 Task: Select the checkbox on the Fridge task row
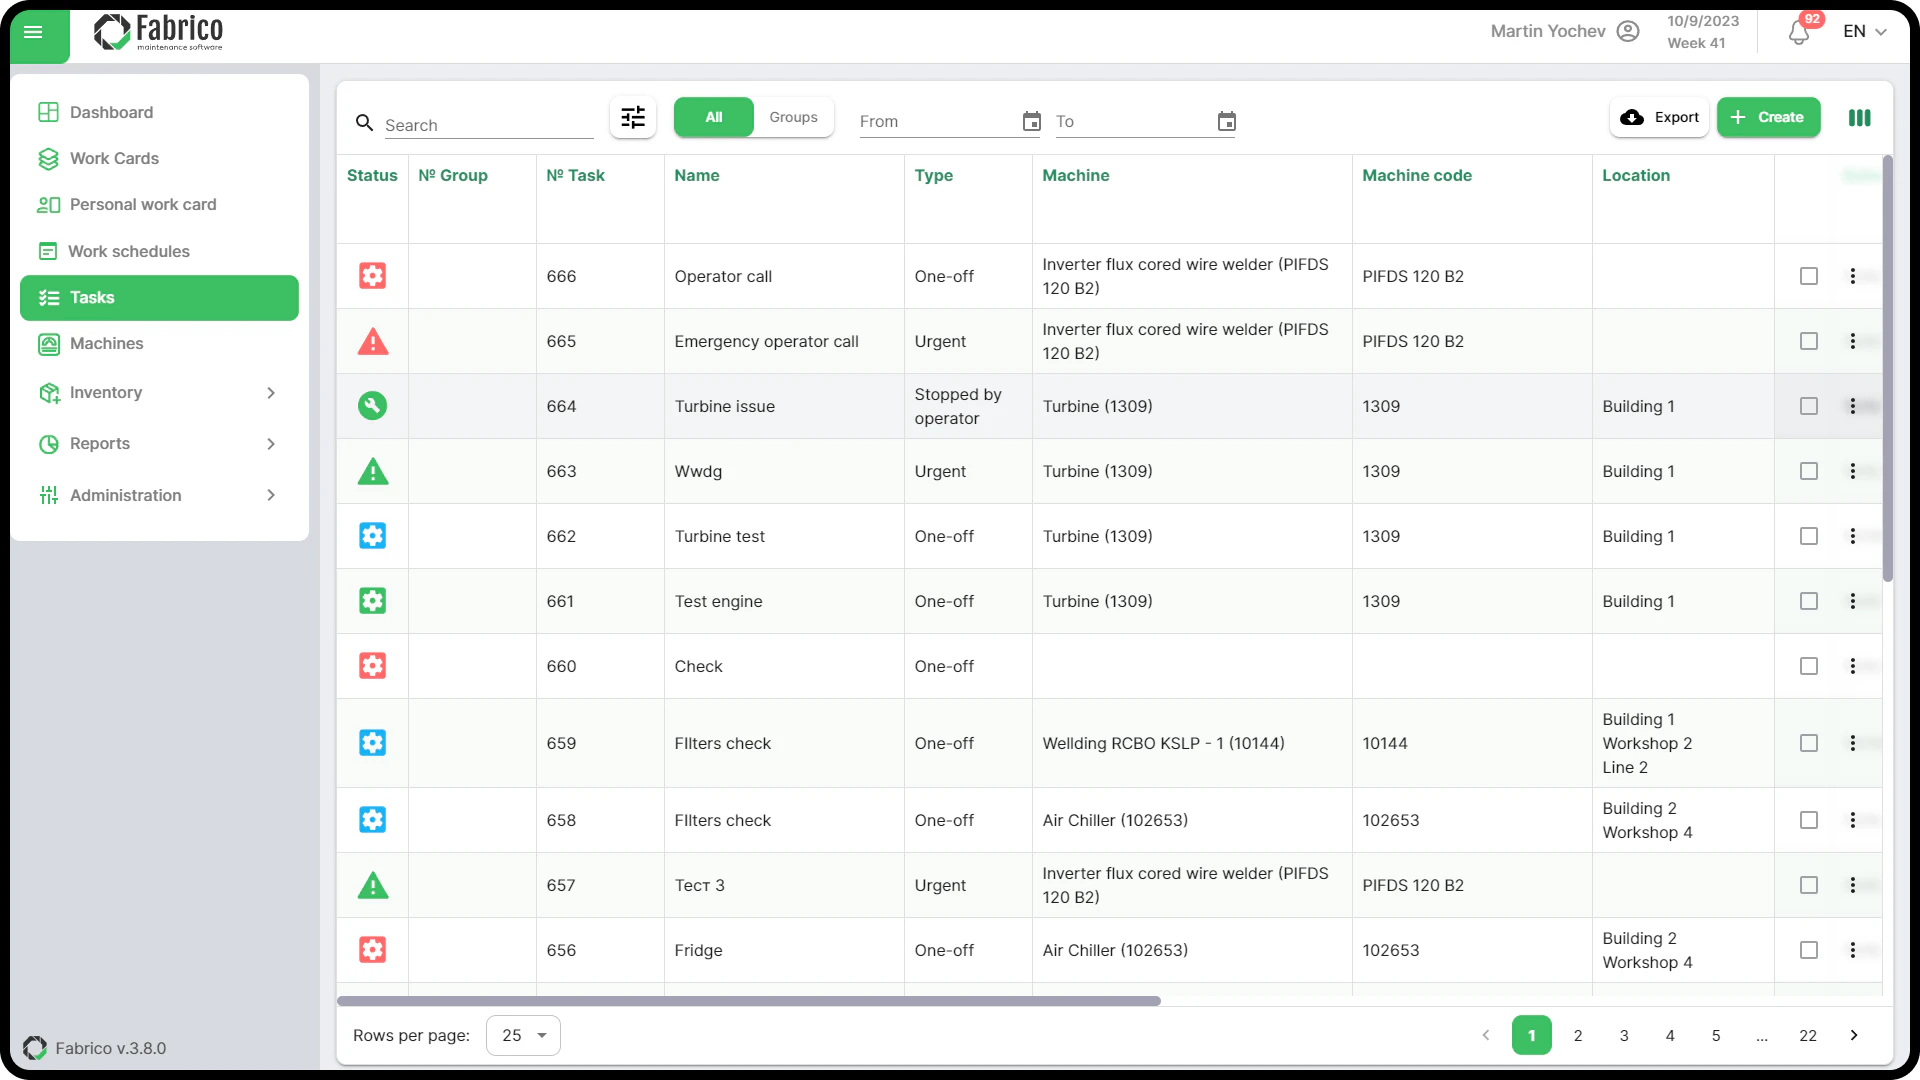1808,950
